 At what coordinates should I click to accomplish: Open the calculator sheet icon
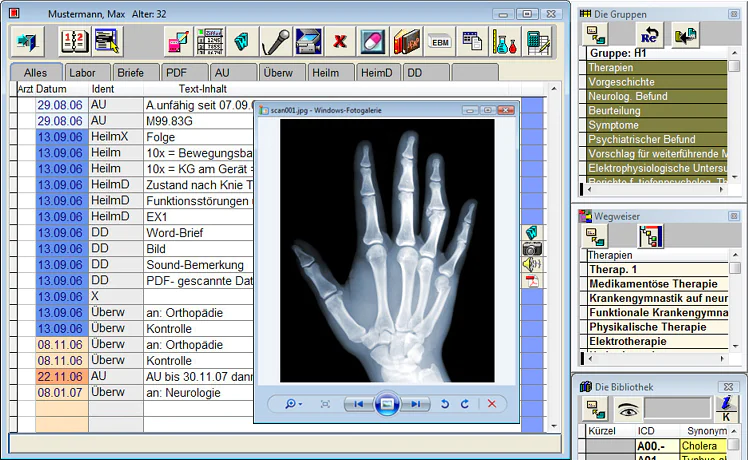coord(538,42)
